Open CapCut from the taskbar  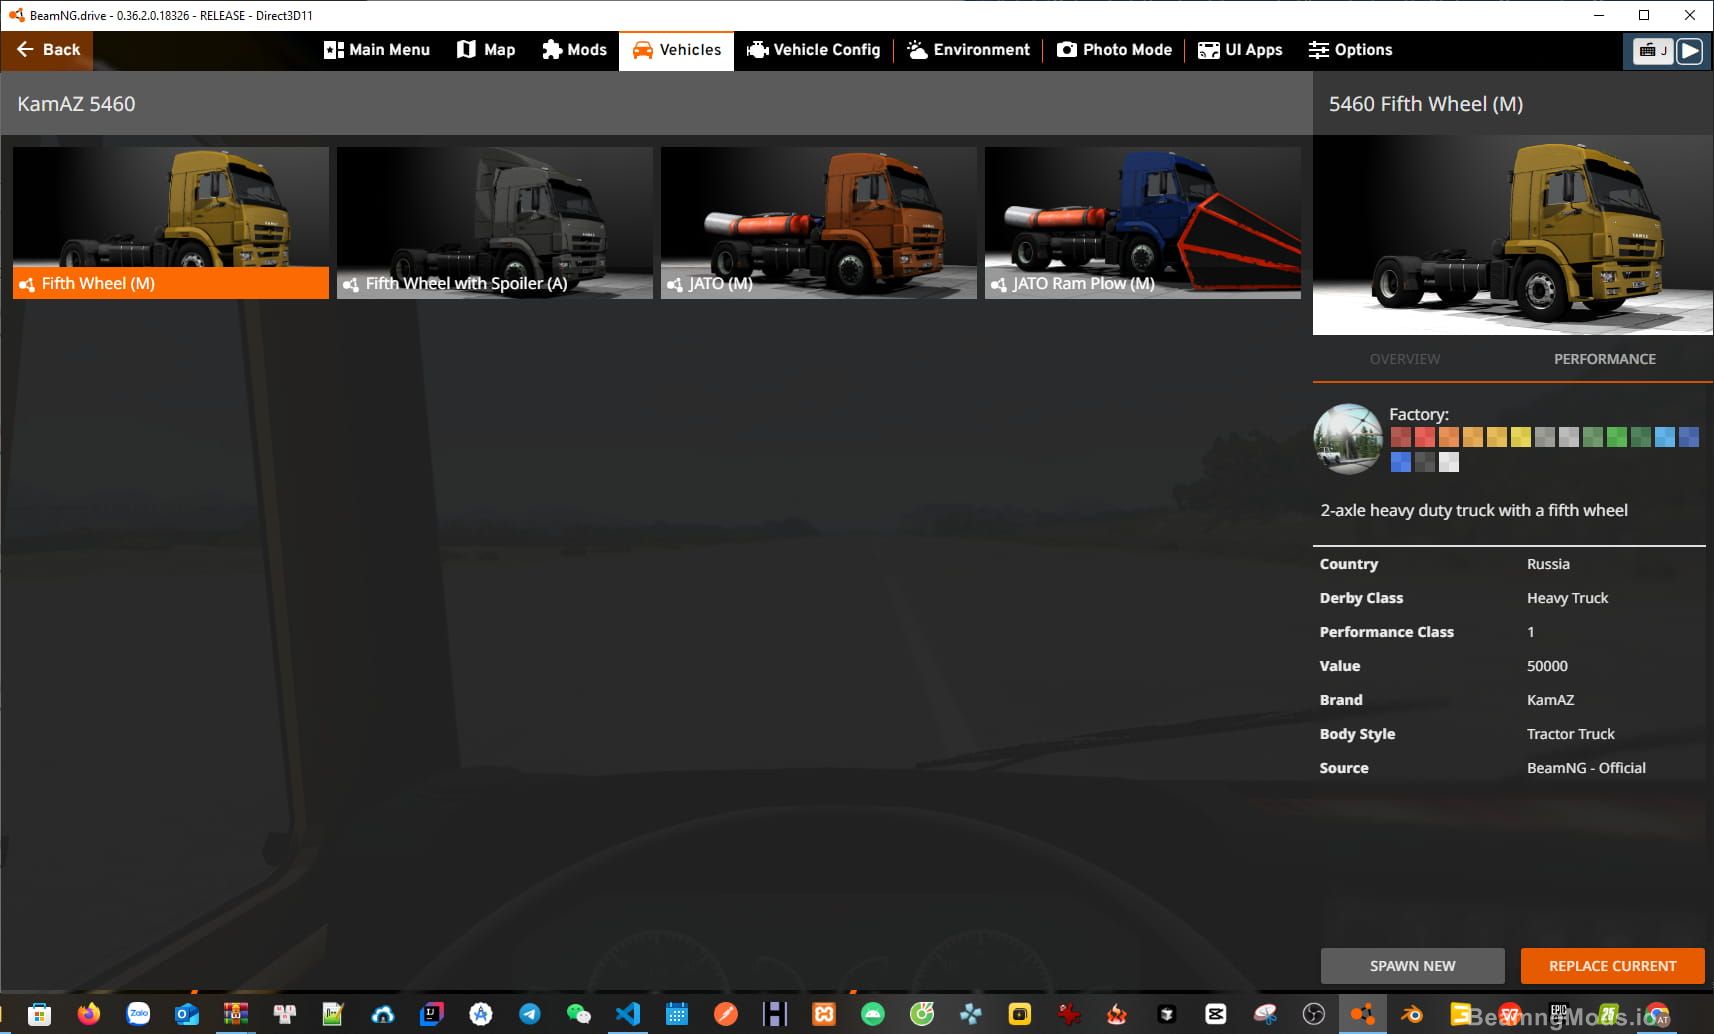point(1215,1014)
